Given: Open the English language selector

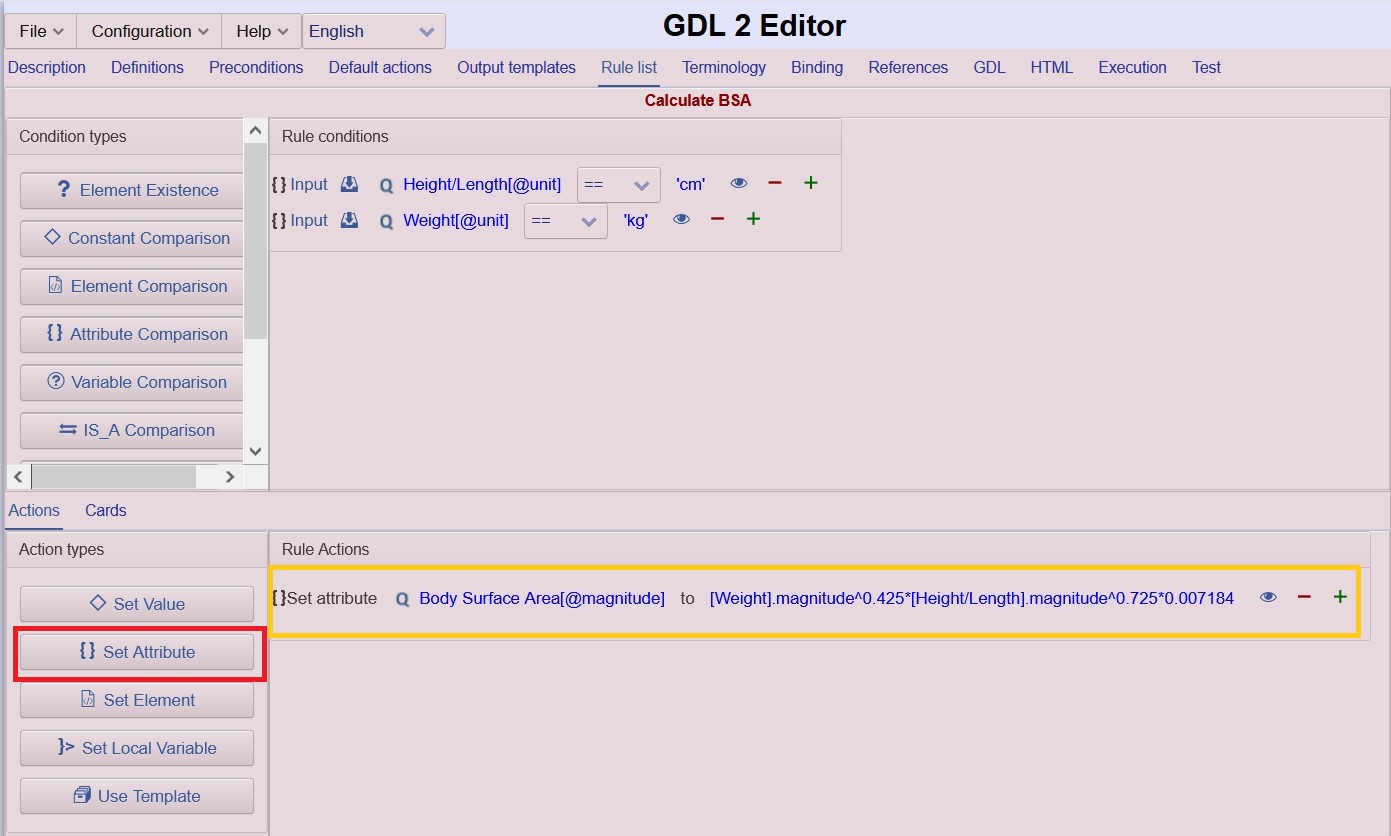Looking at the screenshot, I should click(x=373, y=31).
